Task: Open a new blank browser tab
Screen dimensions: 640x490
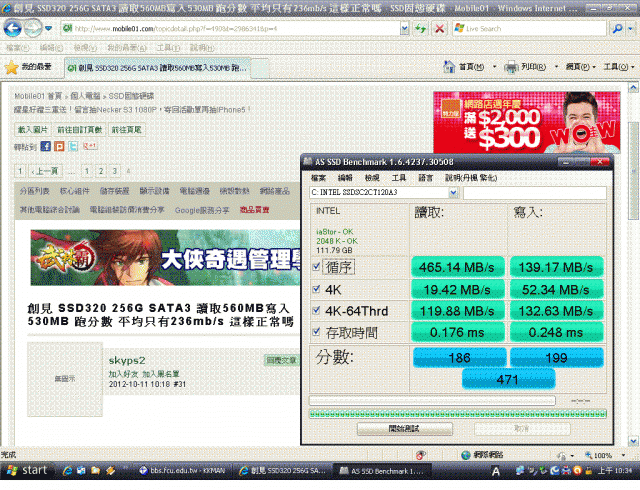Action: (x=260, y=69)
